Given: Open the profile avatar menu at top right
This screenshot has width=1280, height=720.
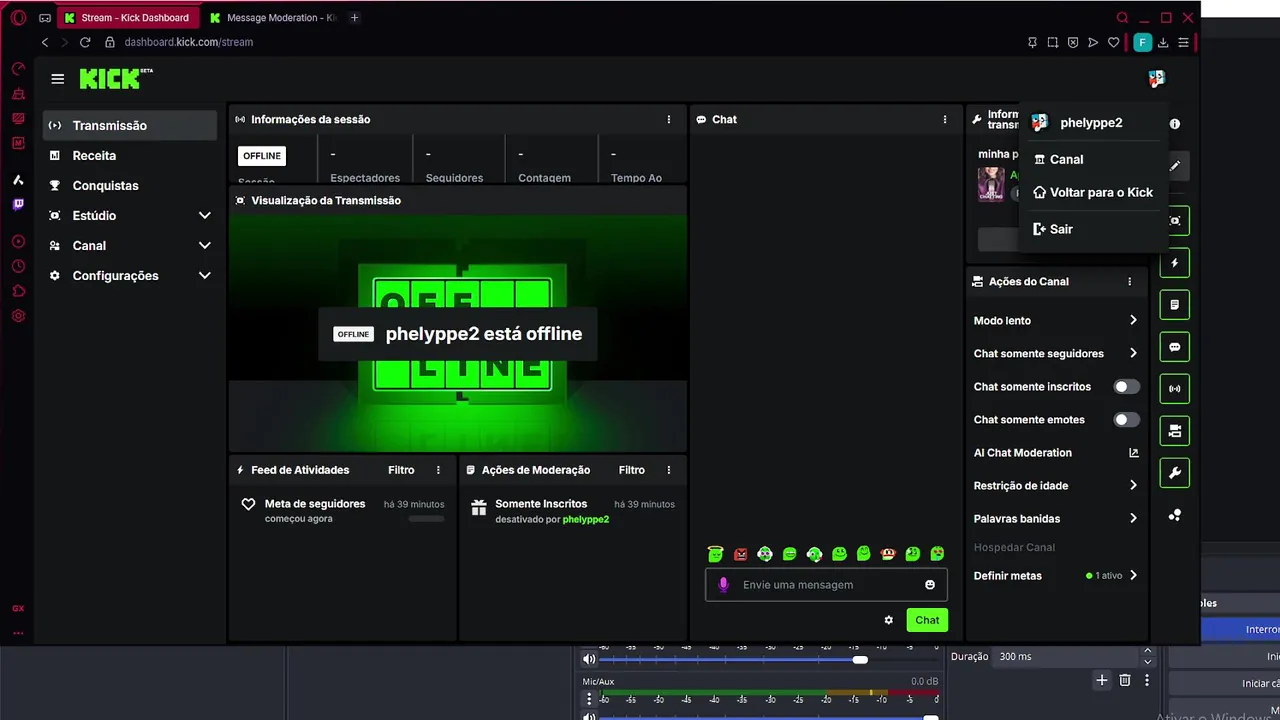Looking at the screenshot, I should (1156, 79).
